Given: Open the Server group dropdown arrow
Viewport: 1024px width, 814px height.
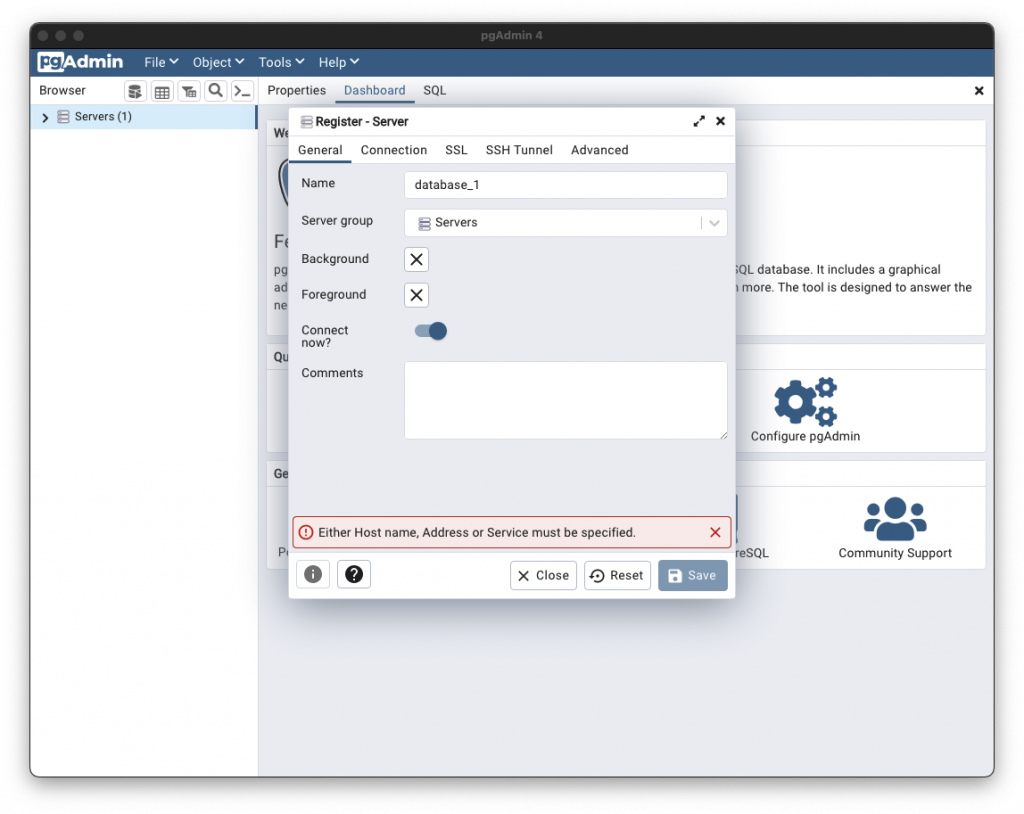Looking at the screenshot, I should click(714, 223).
